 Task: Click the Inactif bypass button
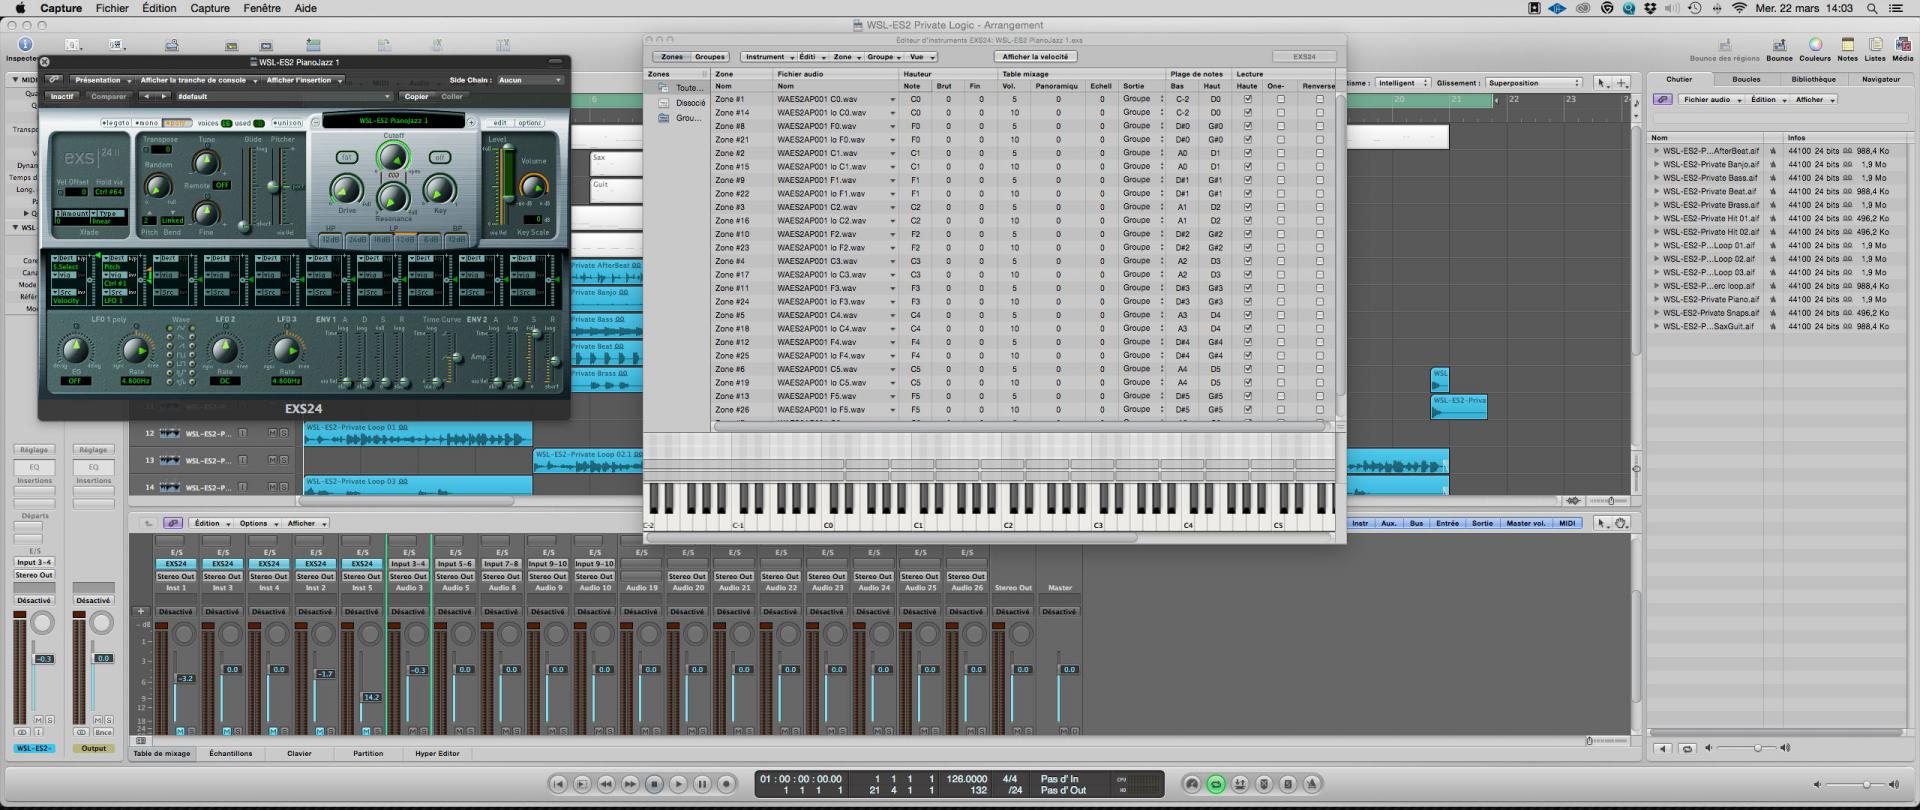pyautogui.click(x=62, y=97)
